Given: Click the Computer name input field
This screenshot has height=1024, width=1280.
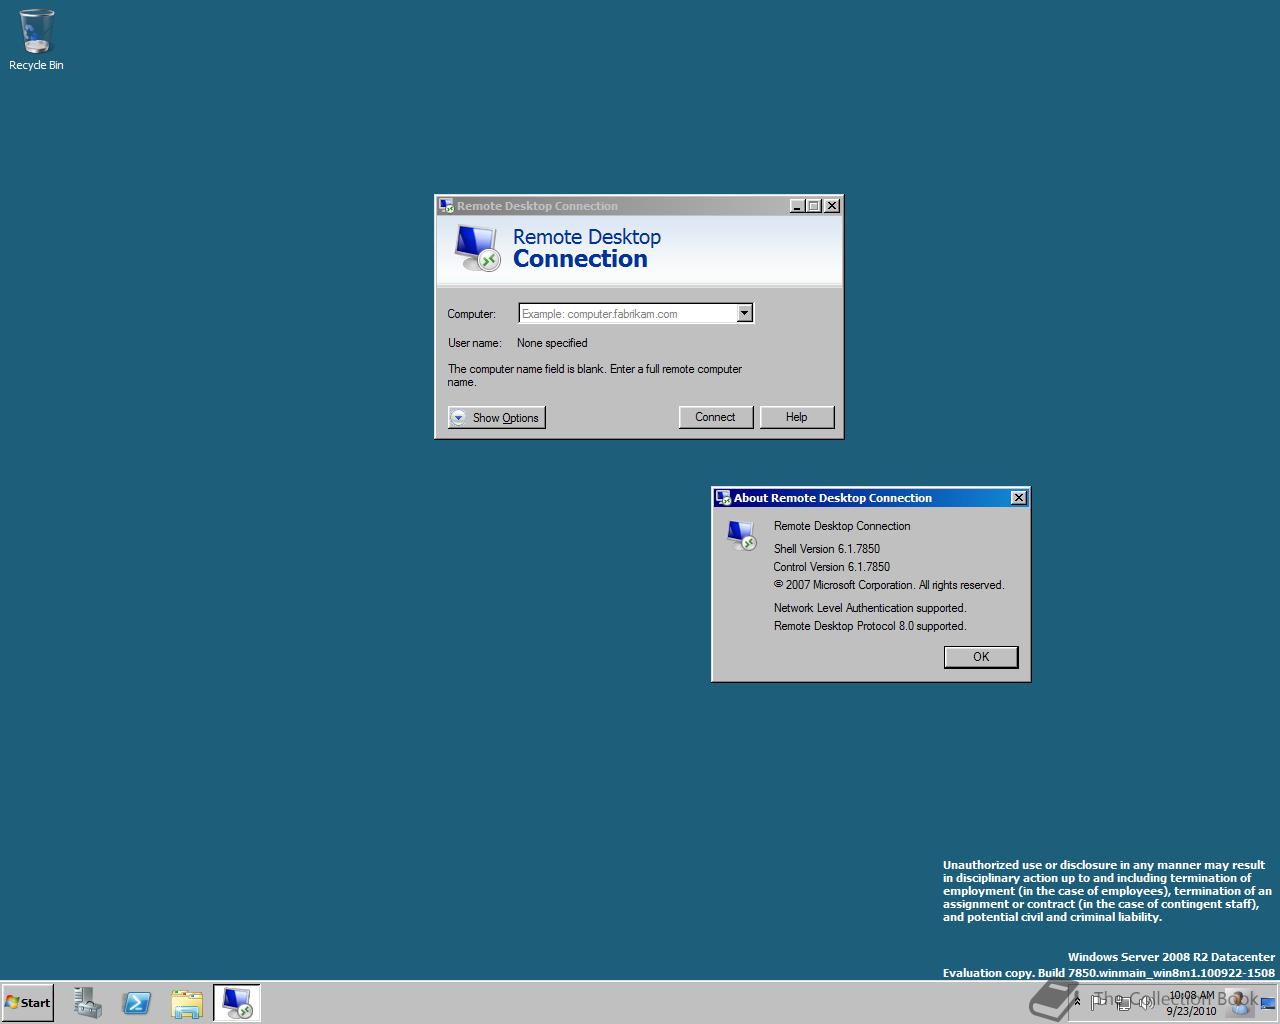Looking at the screenshot, I should [628, 314].
